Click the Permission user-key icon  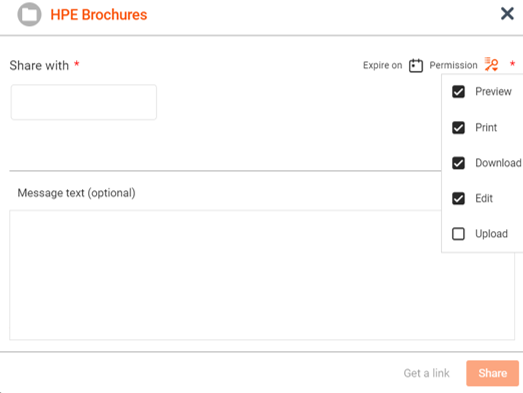[x=491, y=64]
